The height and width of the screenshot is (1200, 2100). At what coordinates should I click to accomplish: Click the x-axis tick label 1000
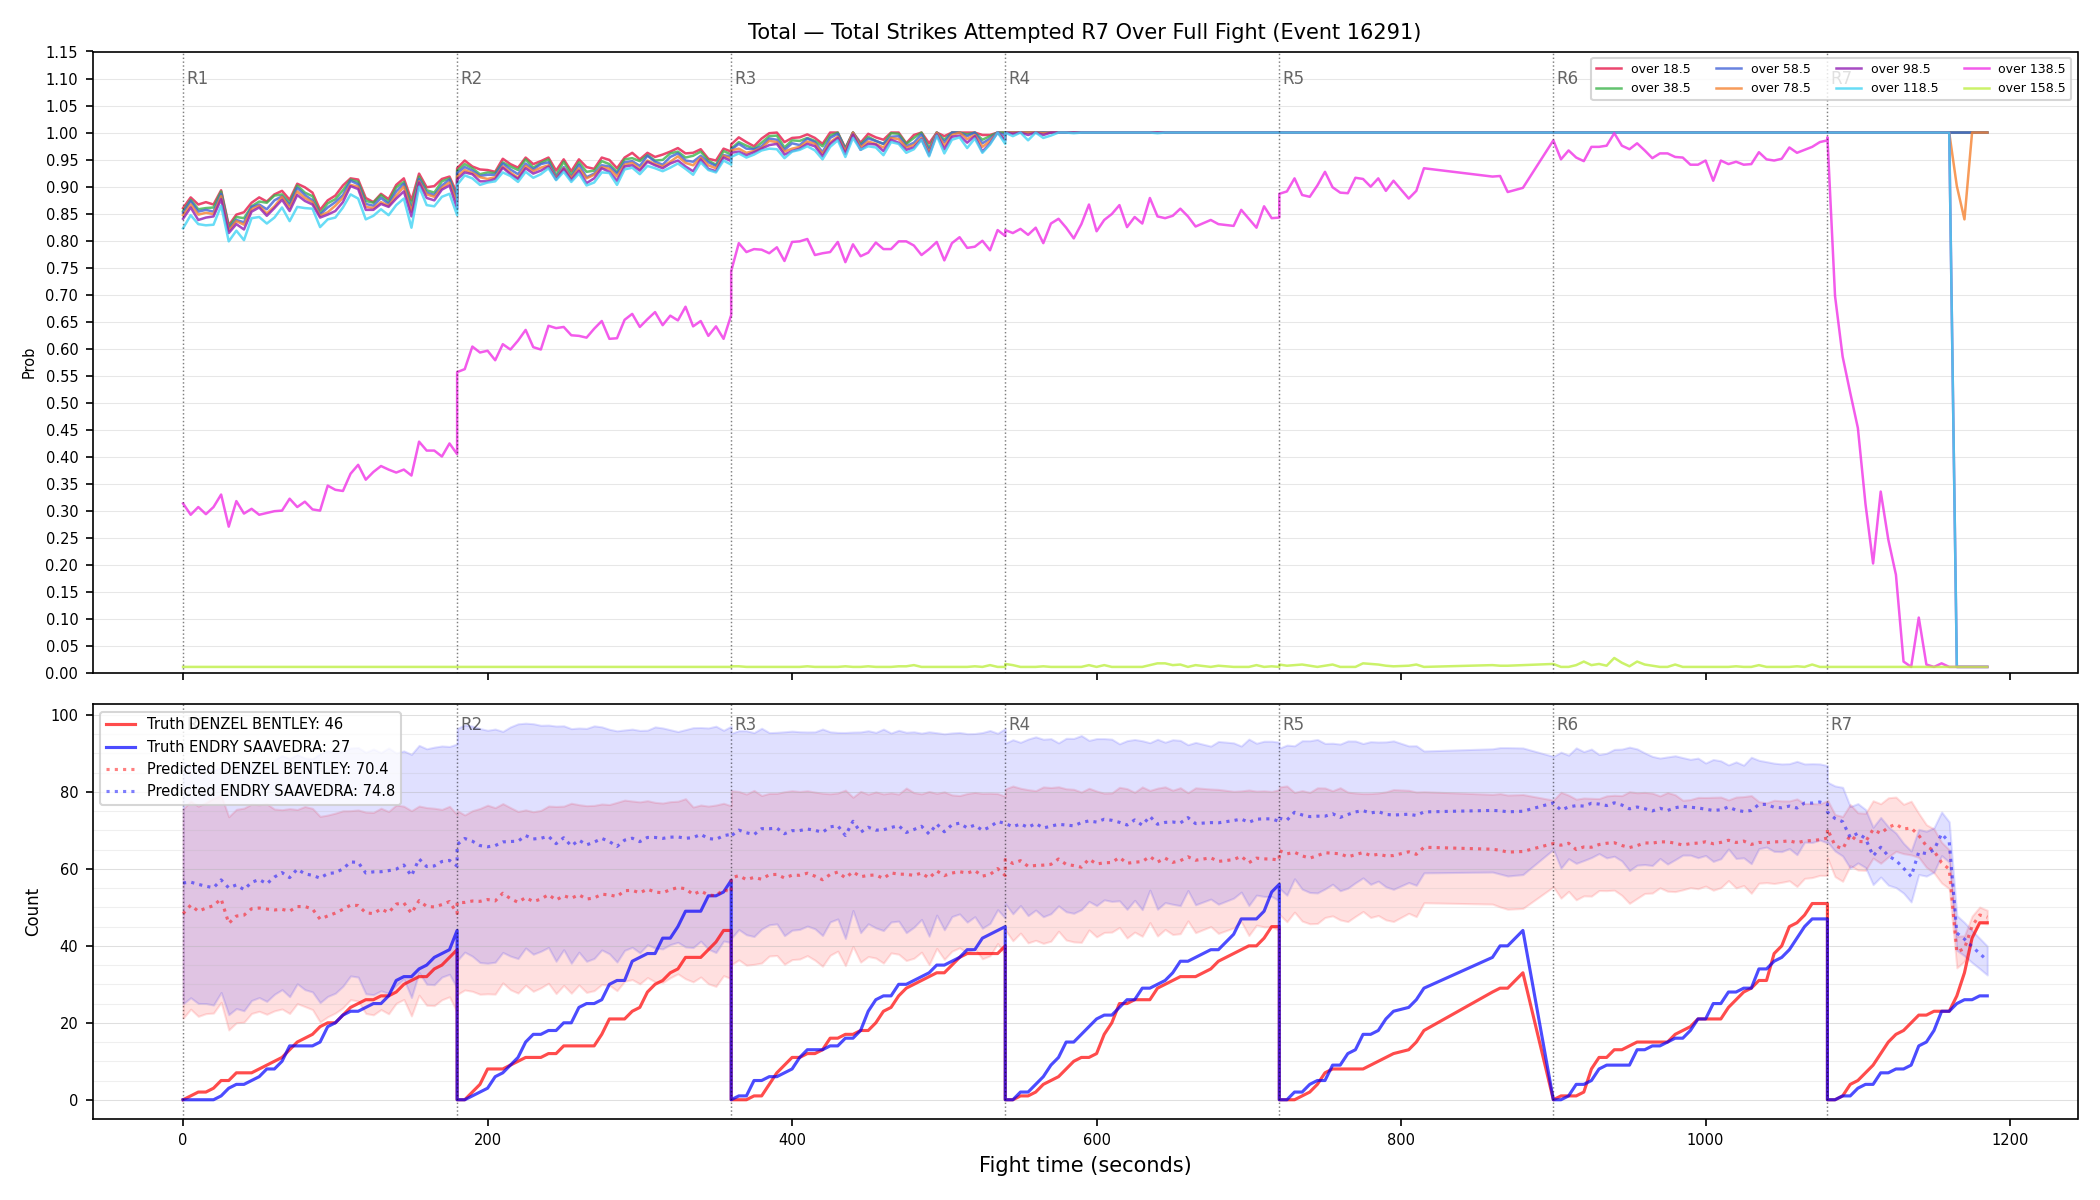tap(1706, 1139)
